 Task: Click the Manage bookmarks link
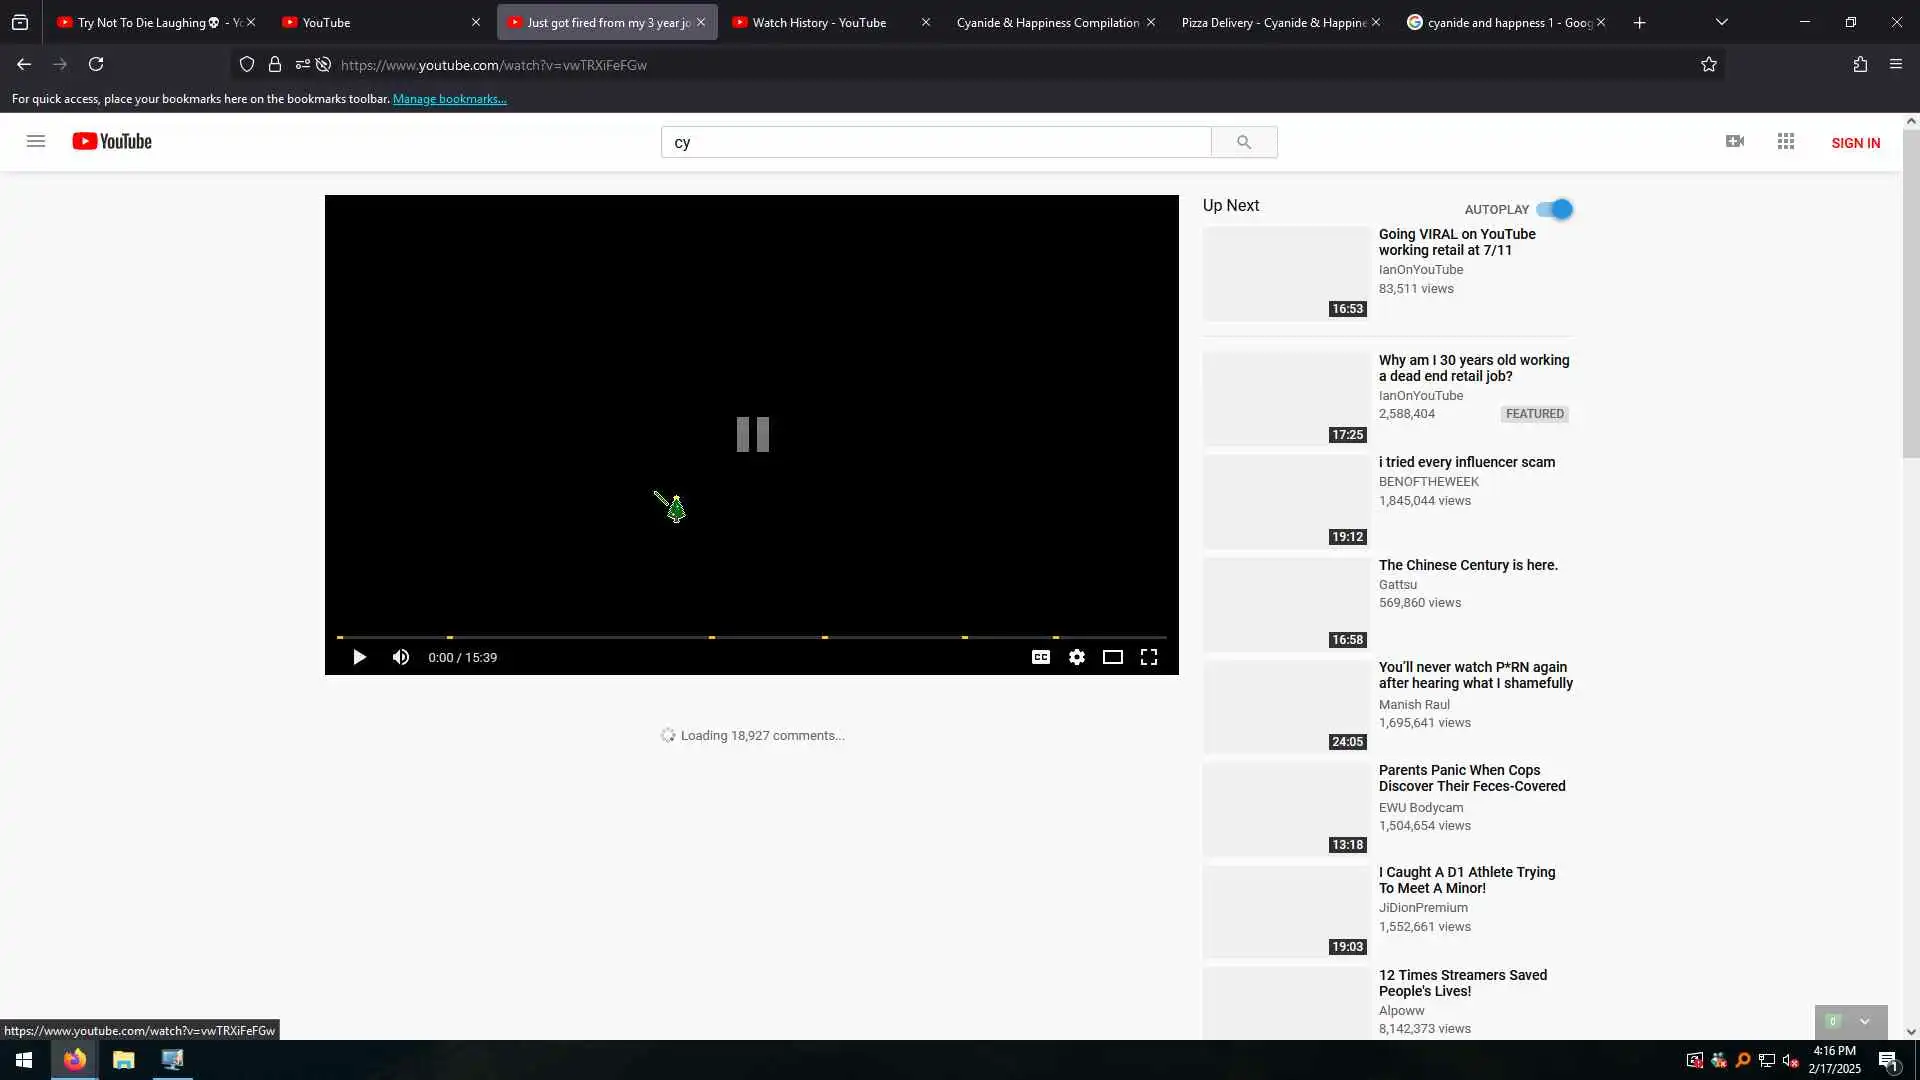449,99
